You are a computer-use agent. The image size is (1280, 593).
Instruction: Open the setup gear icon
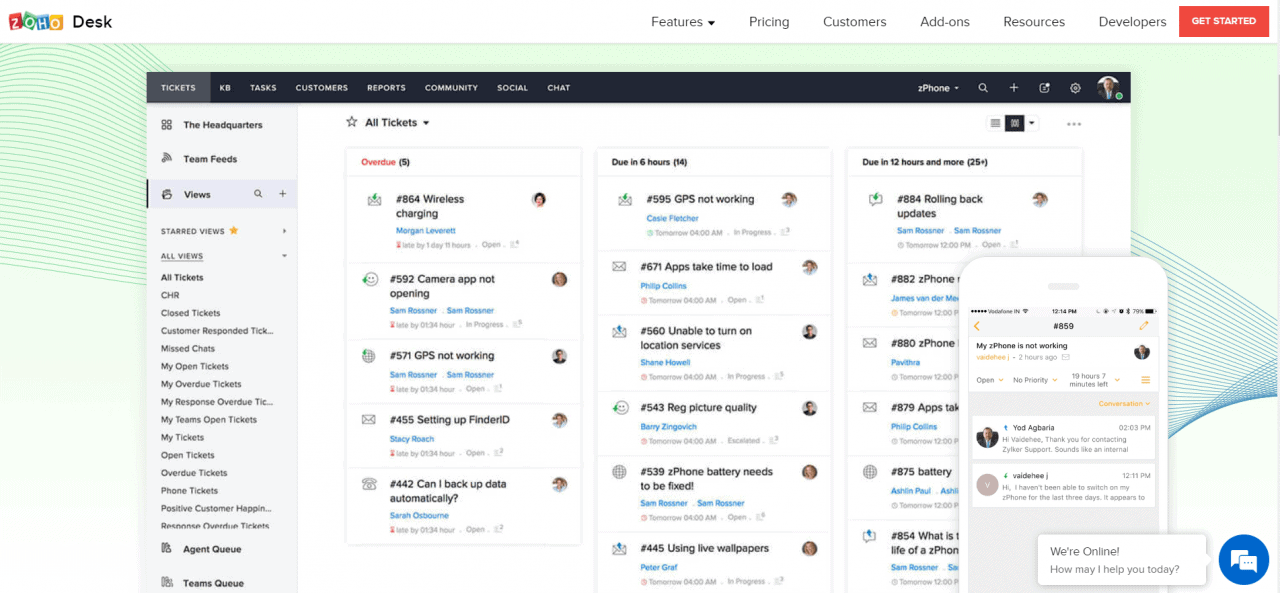tap(1075, 88)
